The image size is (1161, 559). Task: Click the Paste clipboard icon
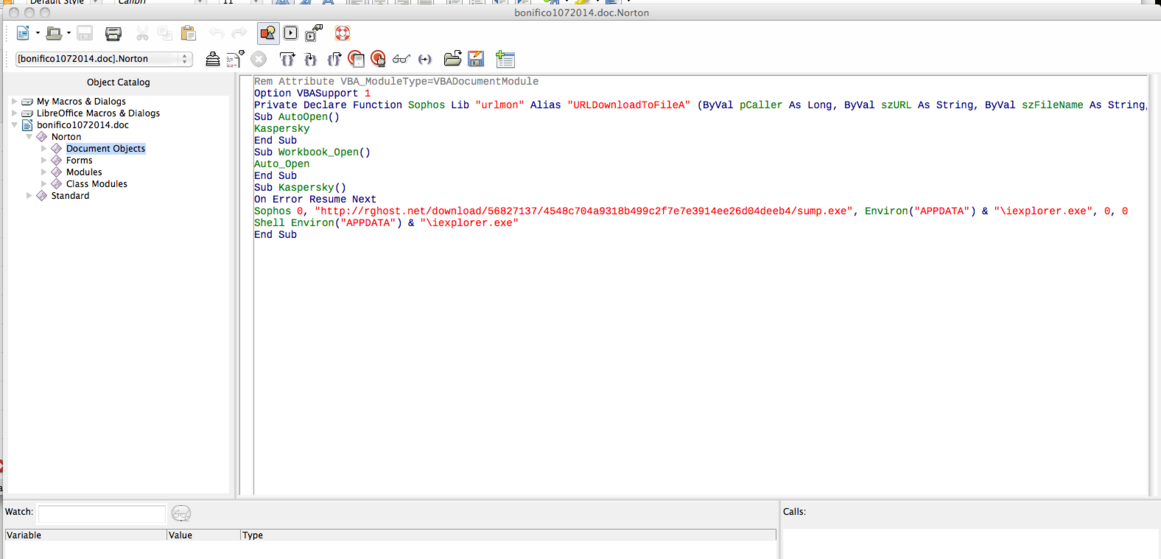189,33
